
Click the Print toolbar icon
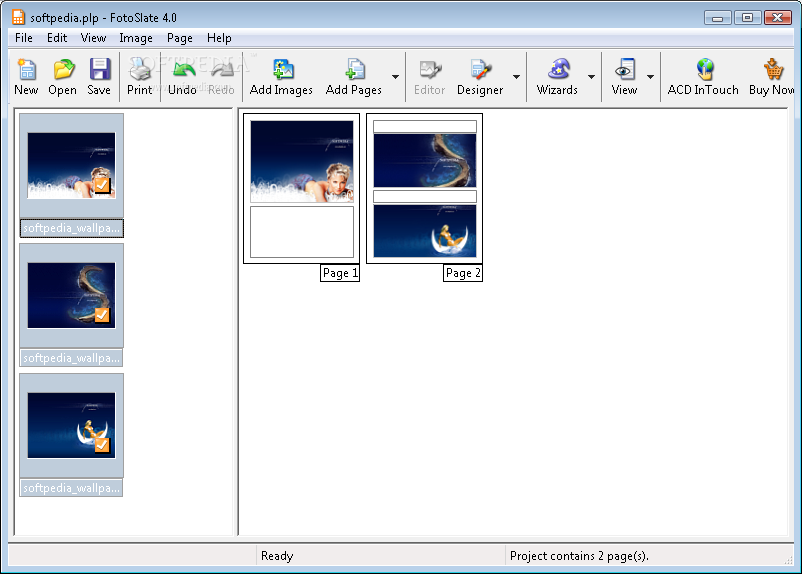(x=139, y=69)
